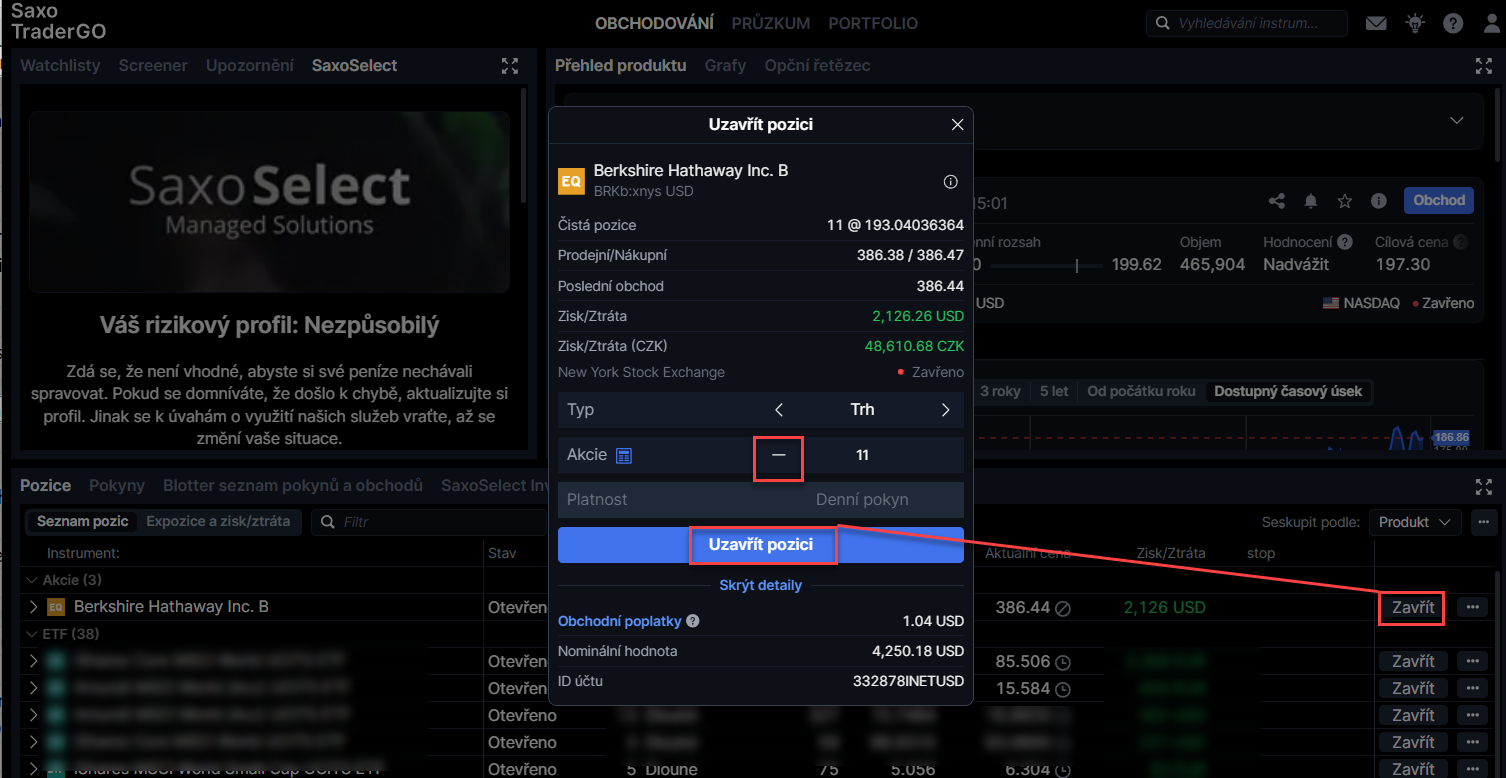Switch order type with the right arrow

[x=945, y=410]
